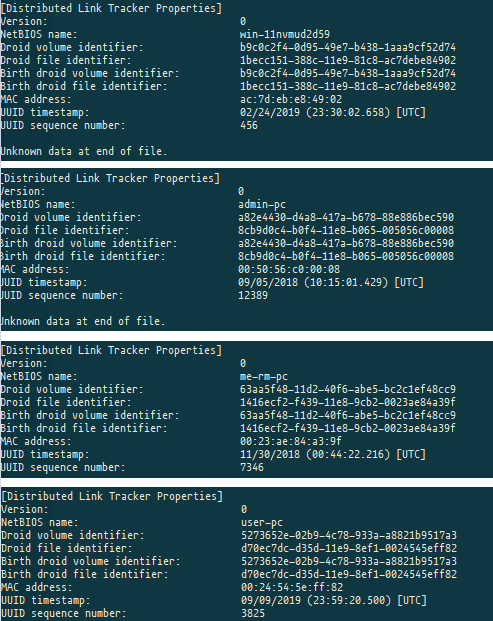Viewport: 493px width, 621px height.
Task: Click NetBIOS name user-pc
Action: pyautogui.click(x=262, y=522)
